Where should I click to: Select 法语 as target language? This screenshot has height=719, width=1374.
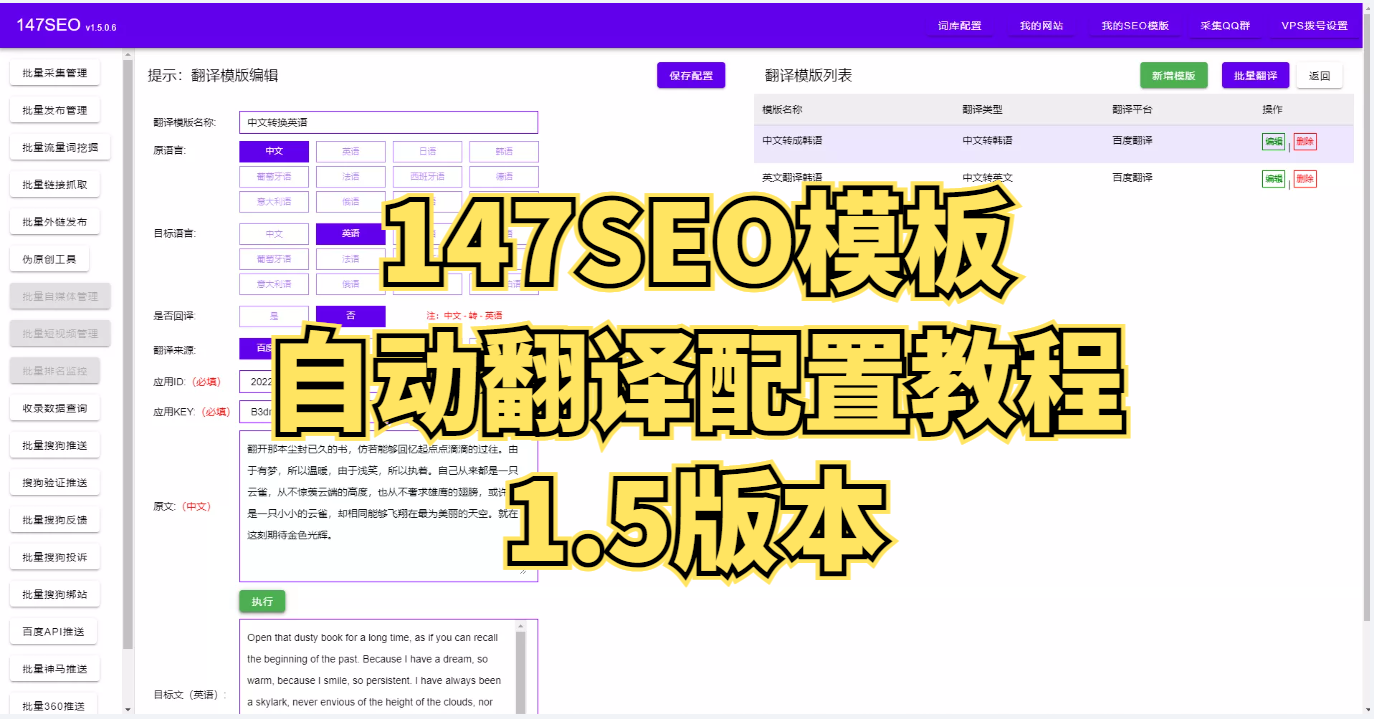coord(350,259)
